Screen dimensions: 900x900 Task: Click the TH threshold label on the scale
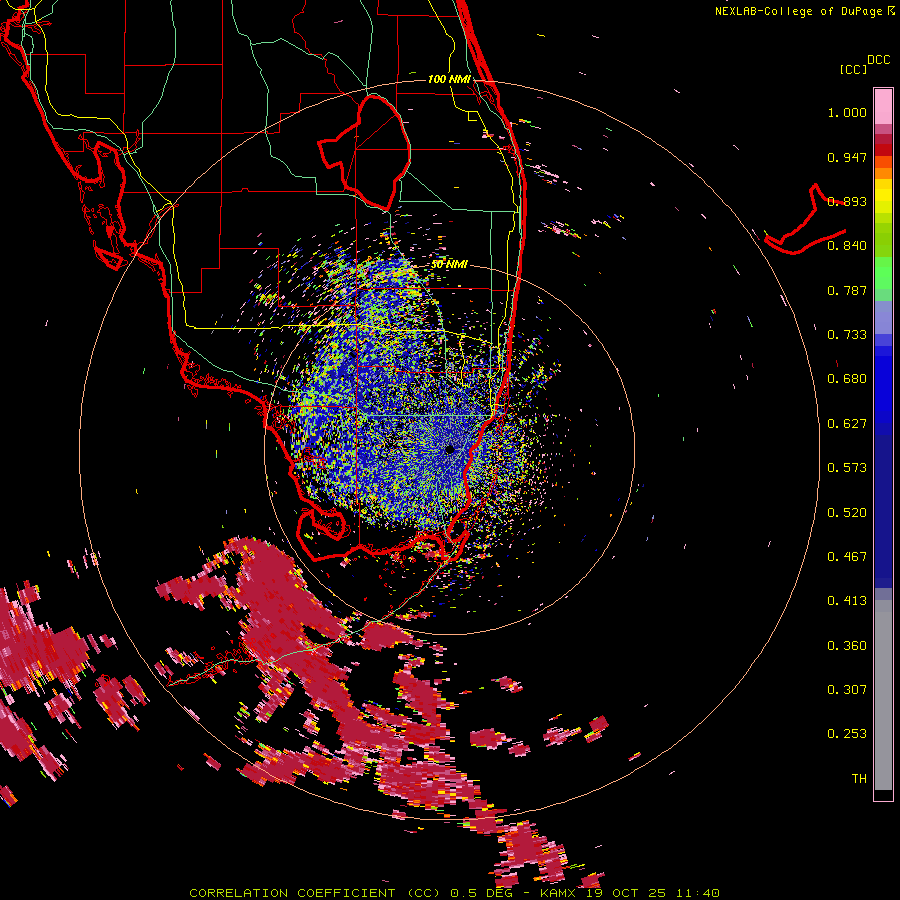(x=859, y=779)
